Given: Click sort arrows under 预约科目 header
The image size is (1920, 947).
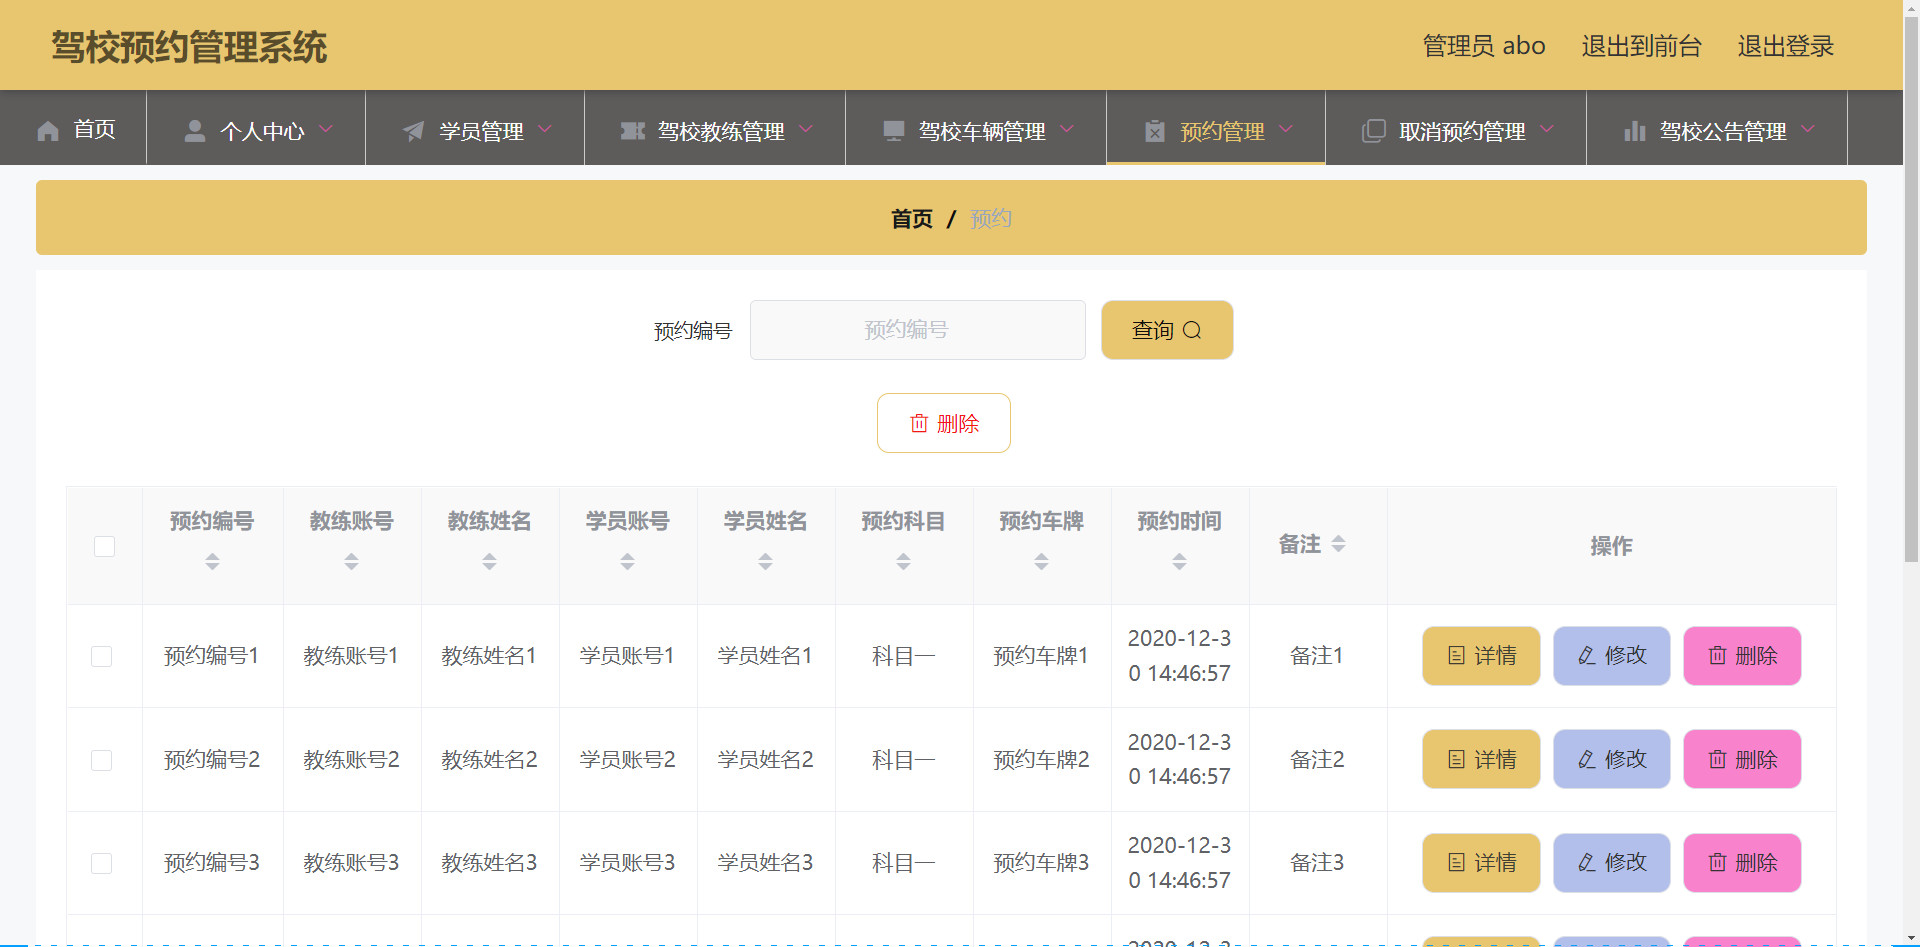Looking at the screenshot, I should pos(903,562).
